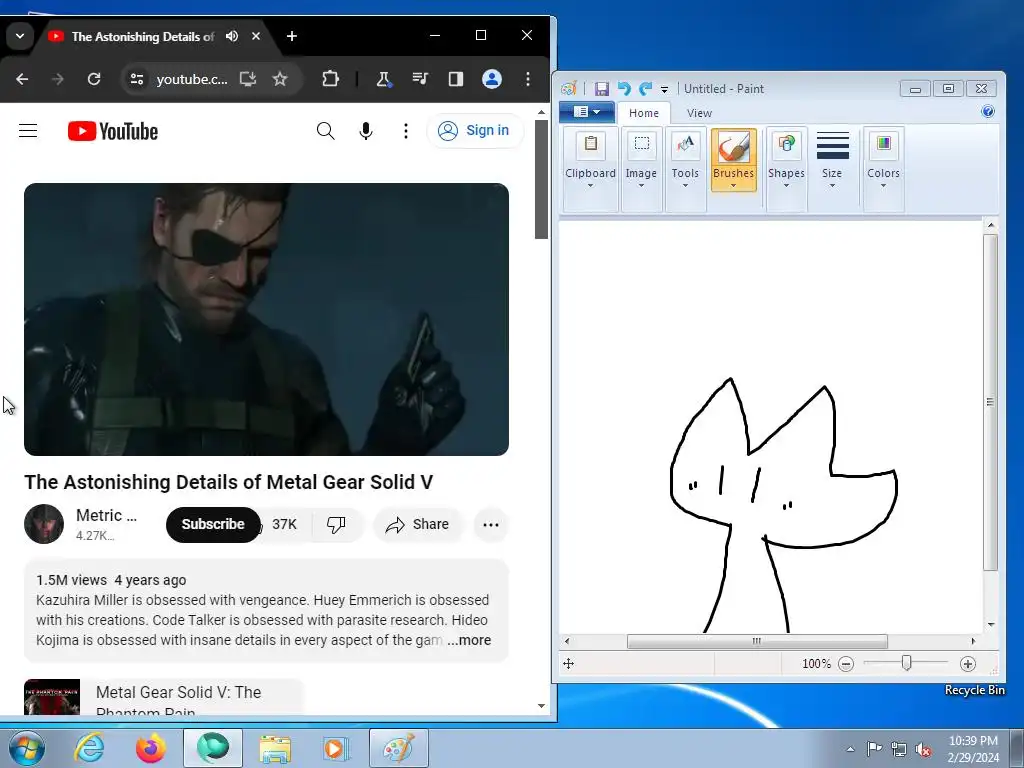Screen dimensions: 1024x768
Task: Click the install app icon in address bar
Action: [x=248, y=79]
